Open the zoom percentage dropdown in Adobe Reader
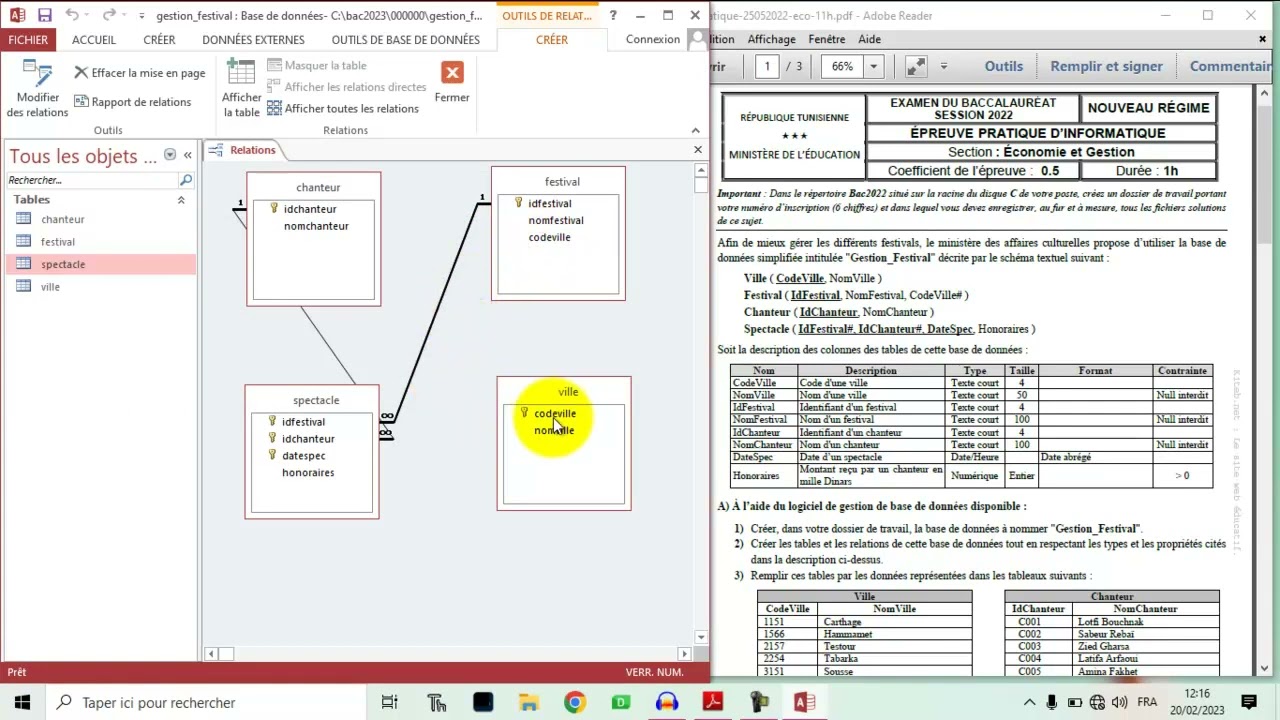 coord(873,66)
